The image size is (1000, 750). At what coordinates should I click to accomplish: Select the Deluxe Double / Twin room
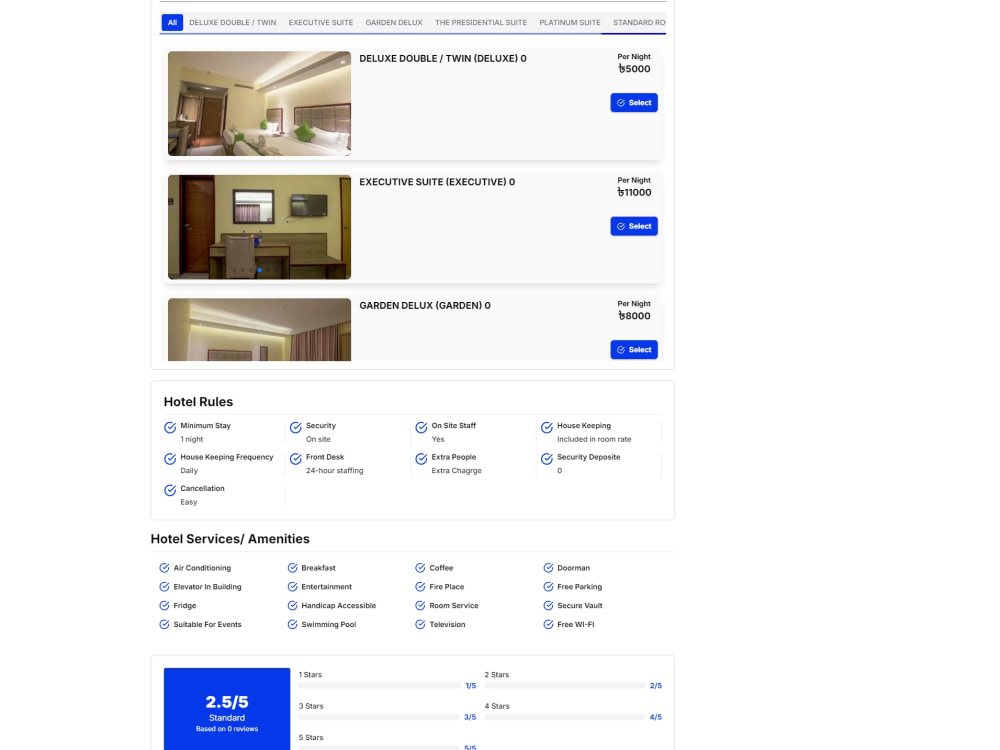point(634,103)
